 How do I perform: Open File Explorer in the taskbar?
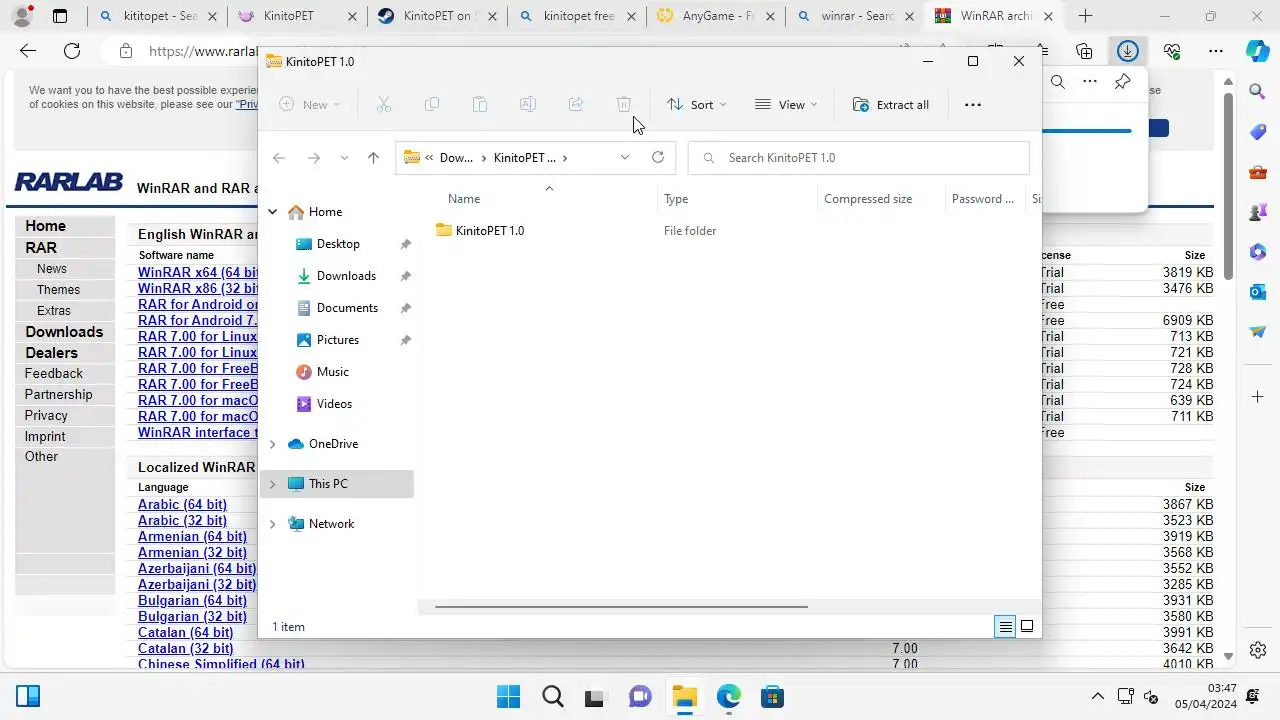(684, 697)
